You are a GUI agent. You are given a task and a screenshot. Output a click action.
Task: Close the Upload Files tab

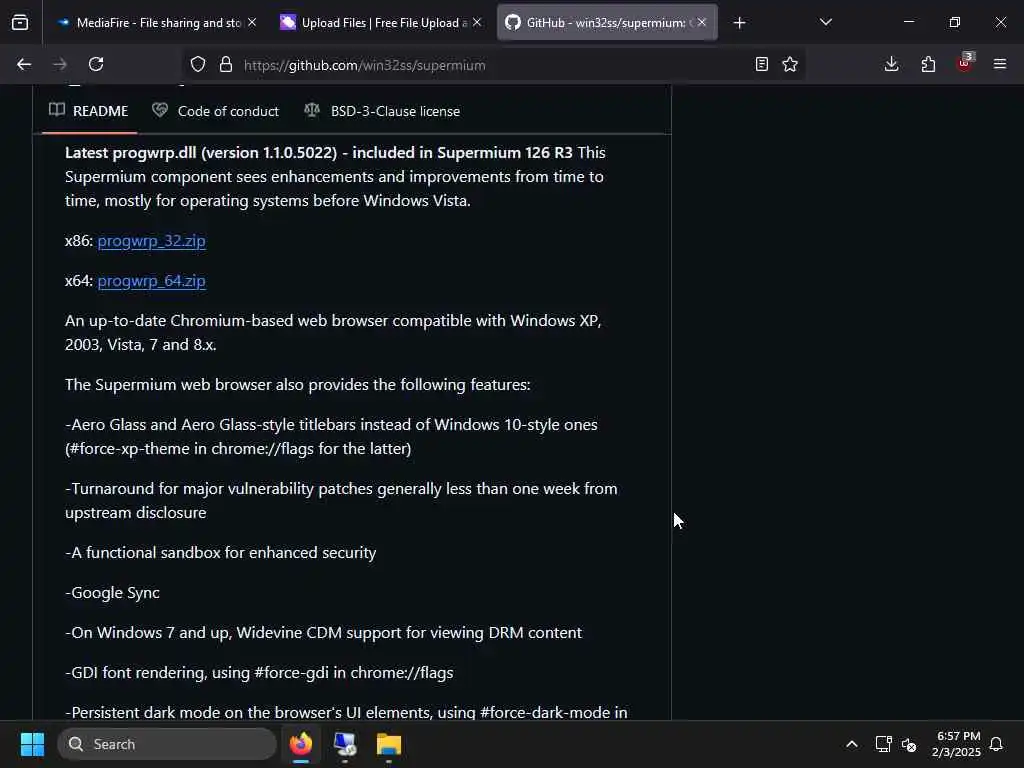pos(477,22)
